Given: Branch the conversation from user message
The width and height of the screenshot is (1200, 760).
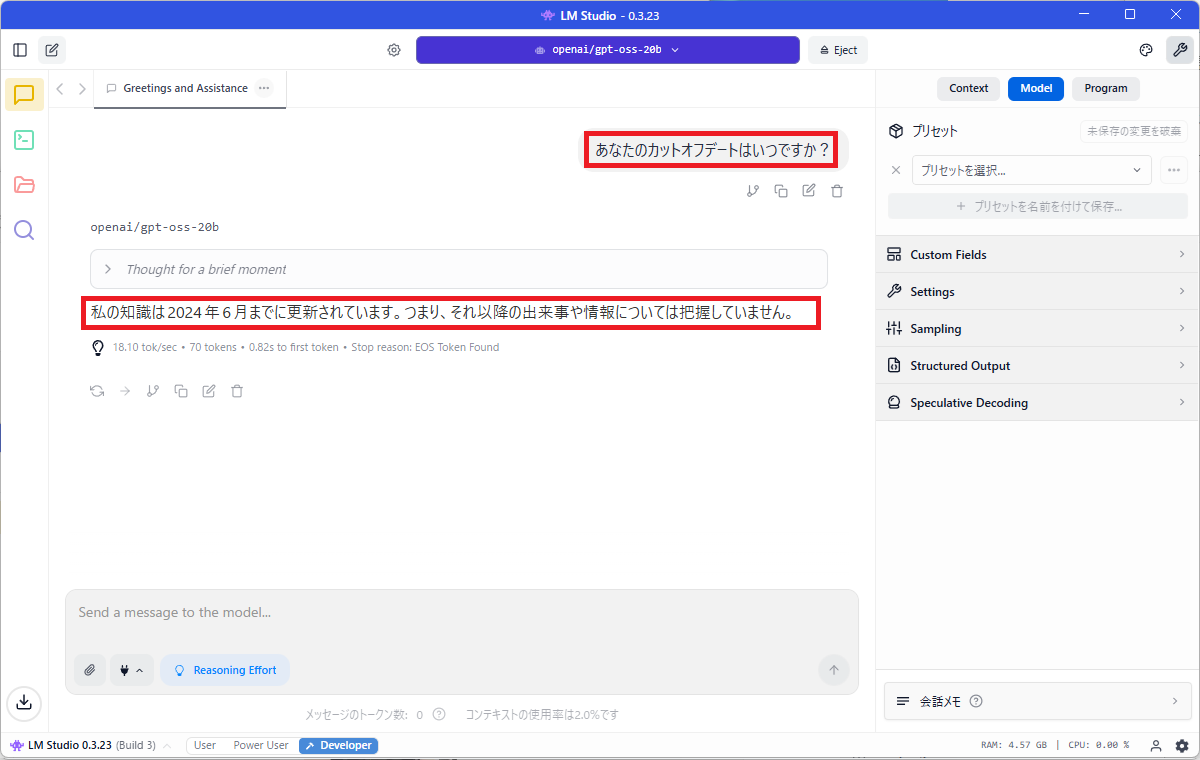Looking at the screenshot, I should tap(753, 191).
